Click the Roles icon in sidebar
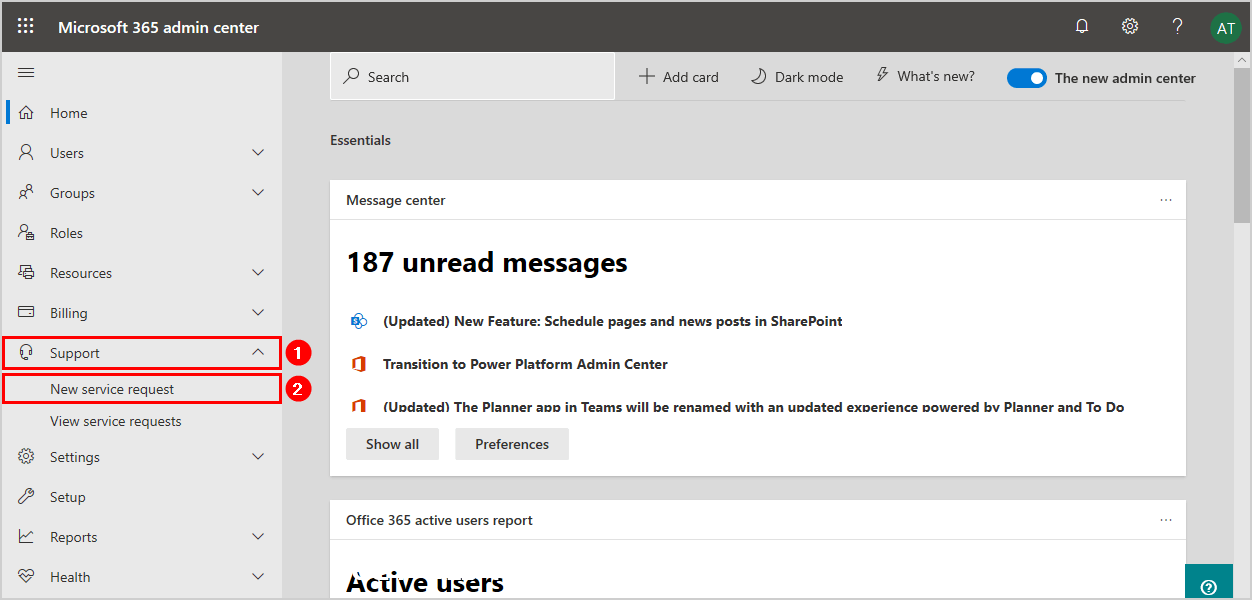 click(27, 233)
